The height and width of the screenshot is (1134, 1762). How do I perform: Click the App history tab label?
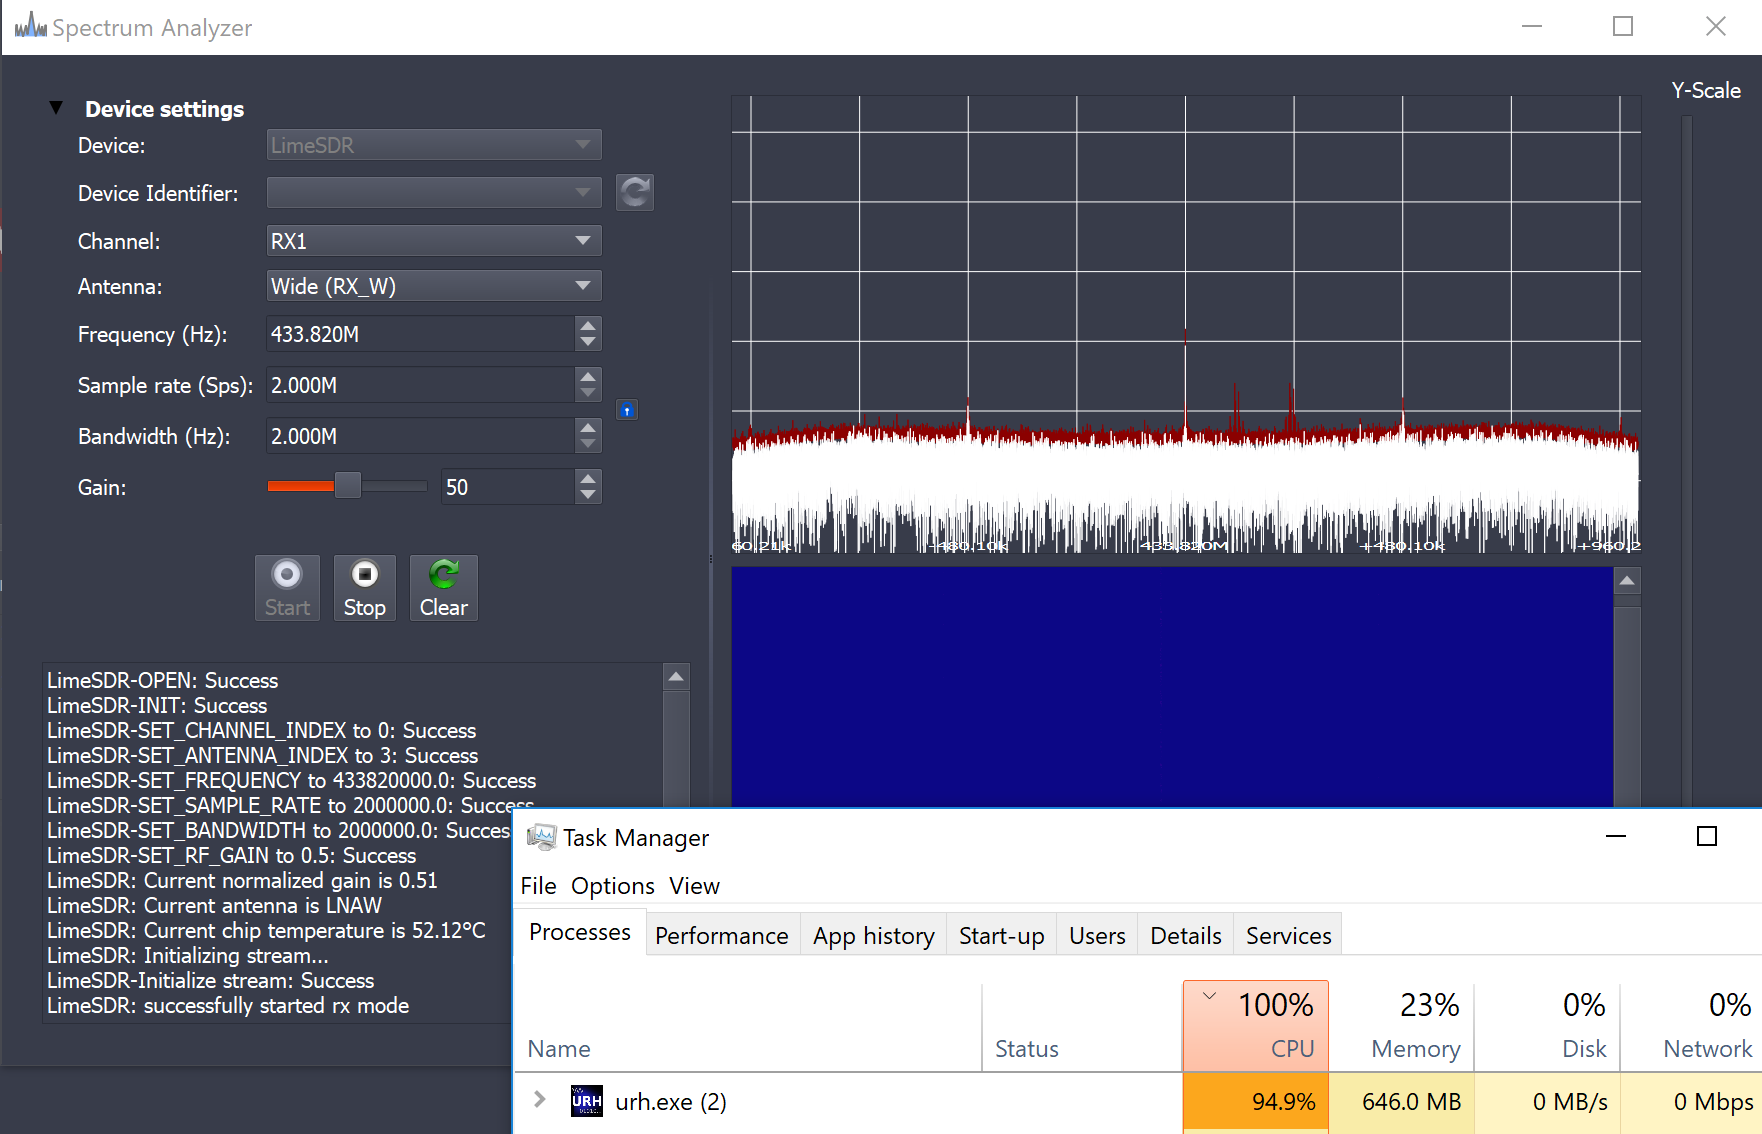(x=872, y=935)
